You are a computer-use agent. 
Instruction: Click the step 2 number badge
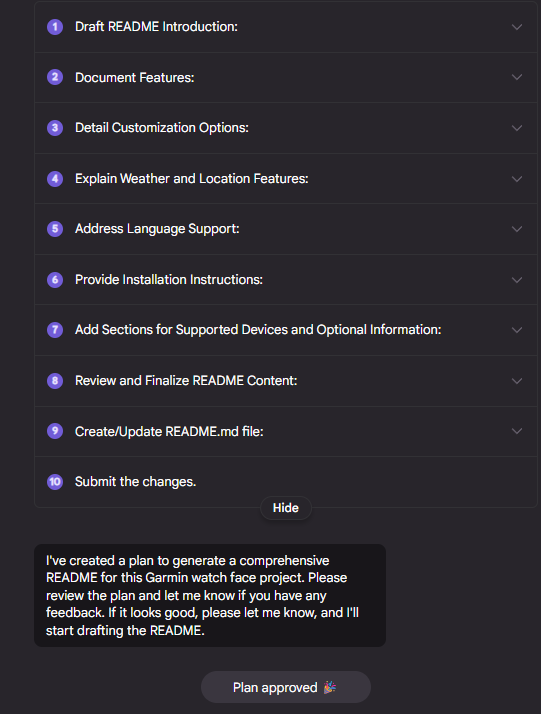tap(55, 77)
